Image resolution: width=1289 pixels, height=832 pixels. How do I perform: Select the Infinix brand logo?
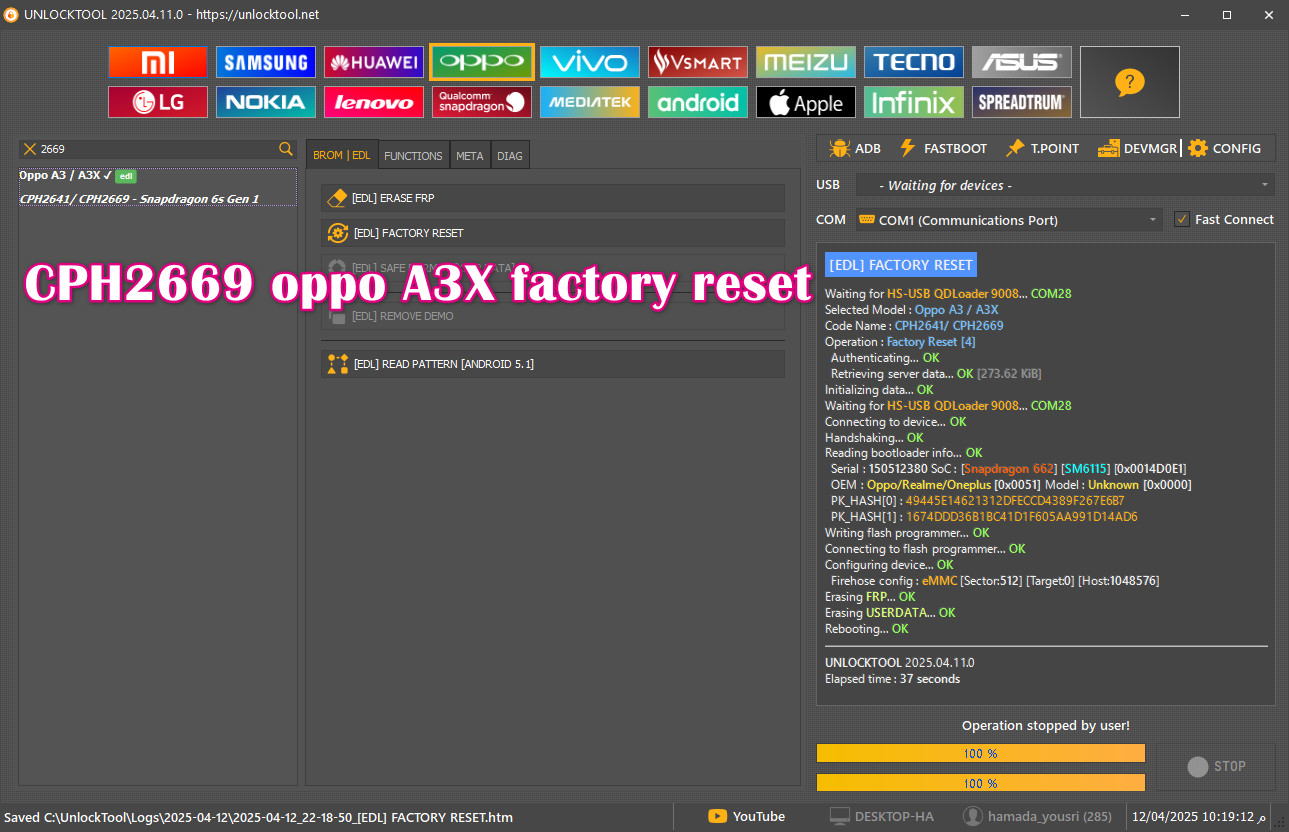pos(914,102)
